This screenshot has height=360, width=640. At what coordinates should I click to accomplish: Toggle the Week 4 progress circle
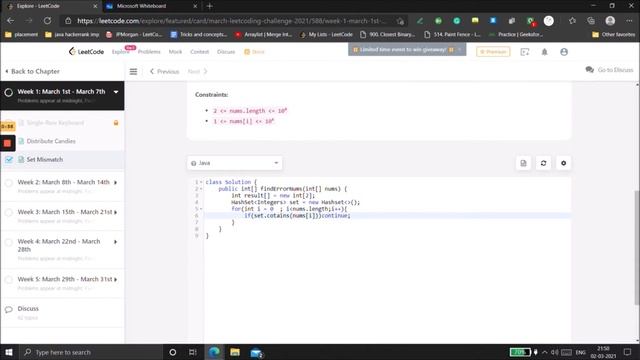coord(9,242)
